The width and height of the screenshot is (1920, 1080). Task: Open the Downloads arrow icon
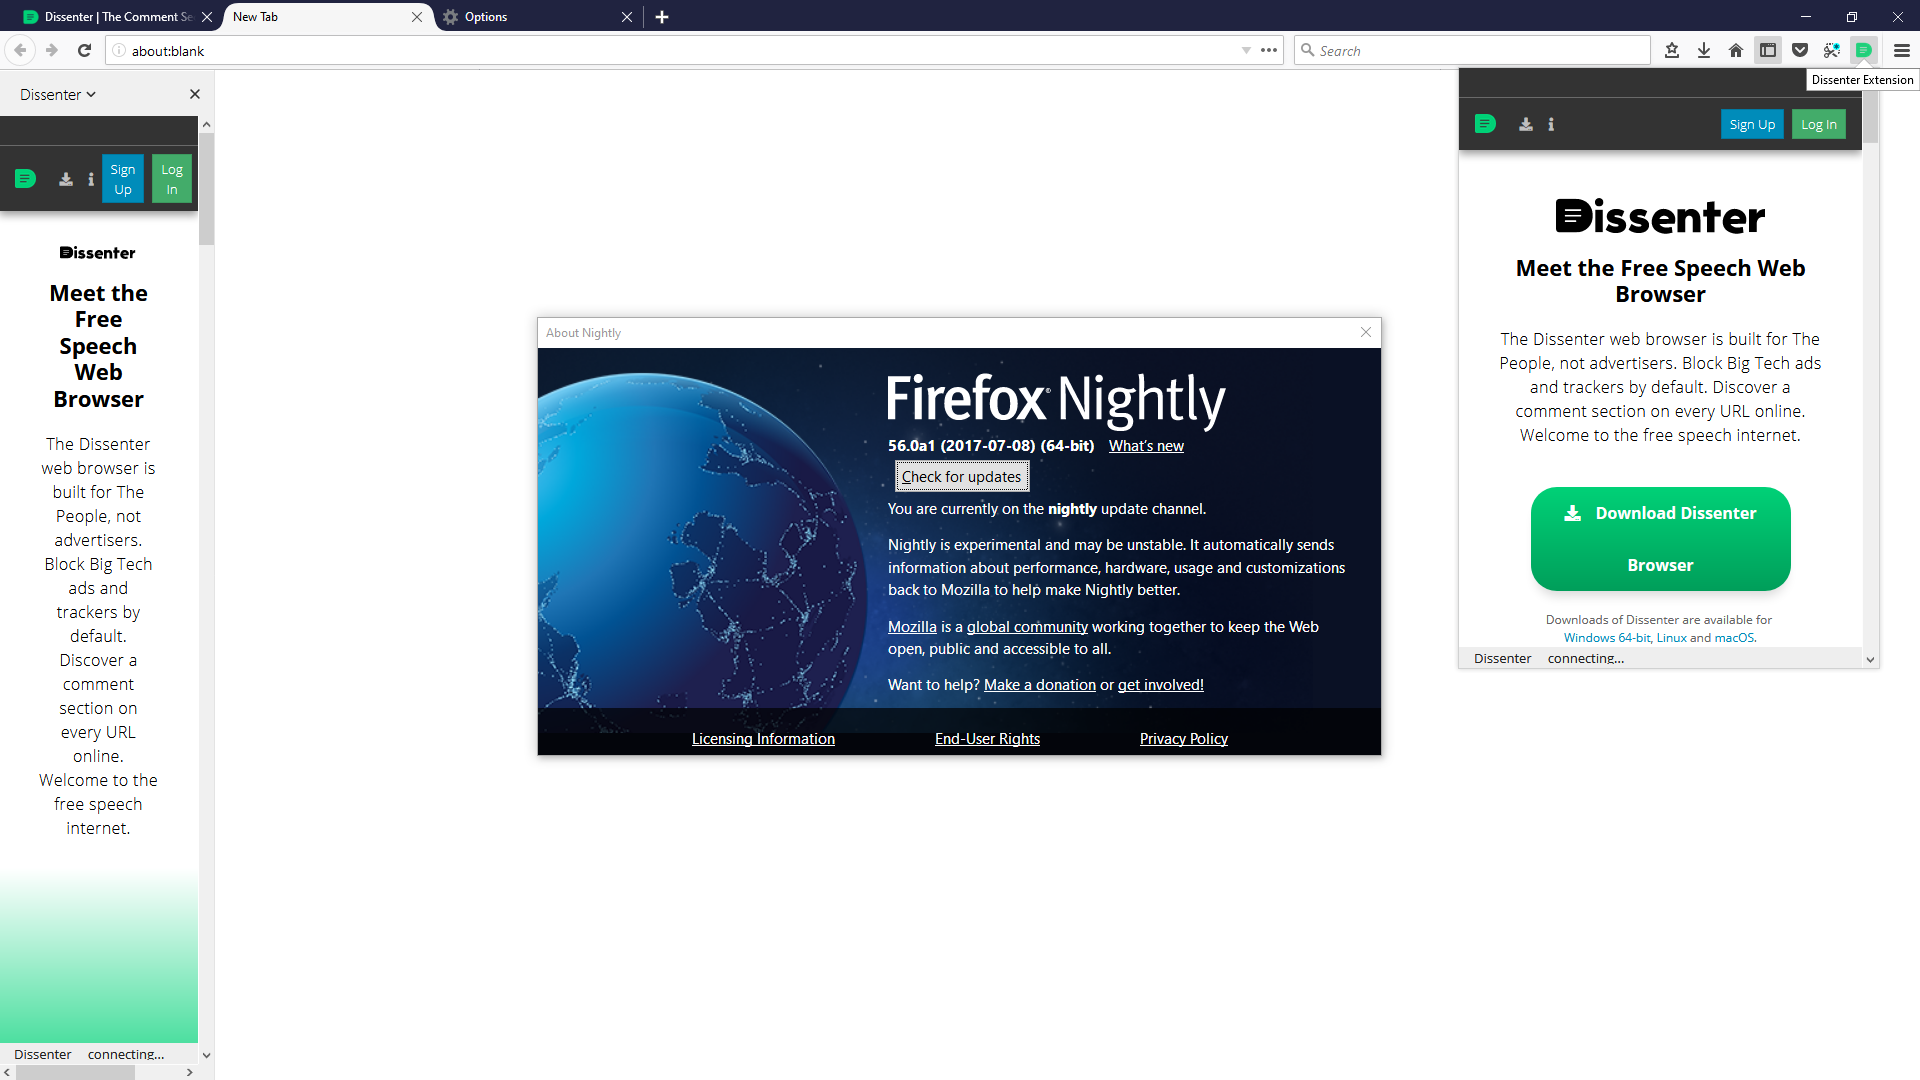1704,50
